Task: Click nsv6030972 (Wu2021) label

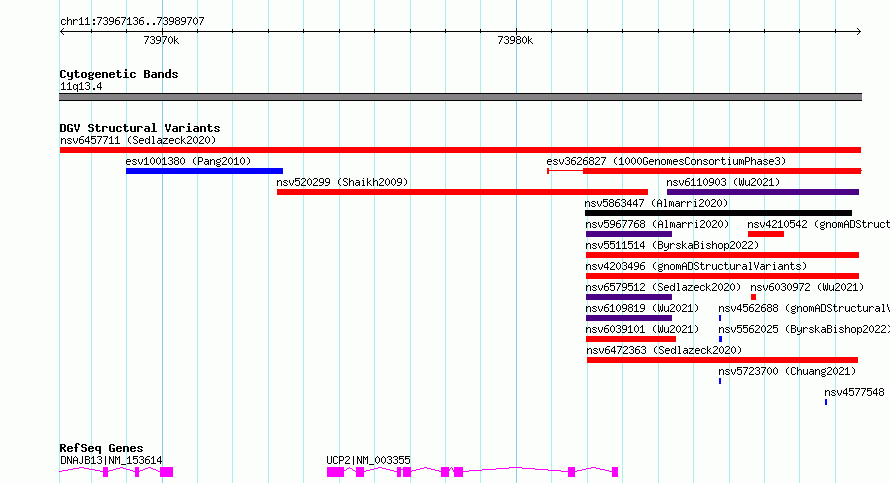Action: (x=807, y=287)
